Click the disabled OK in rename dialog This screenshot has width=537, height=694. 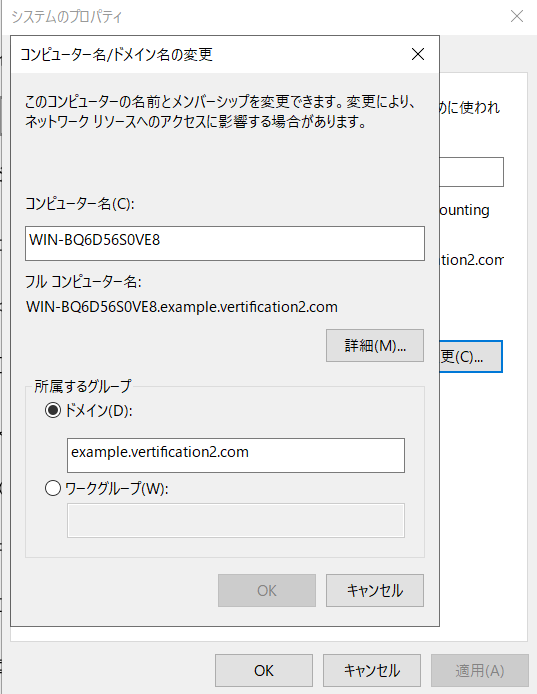[x=267, y=590]
